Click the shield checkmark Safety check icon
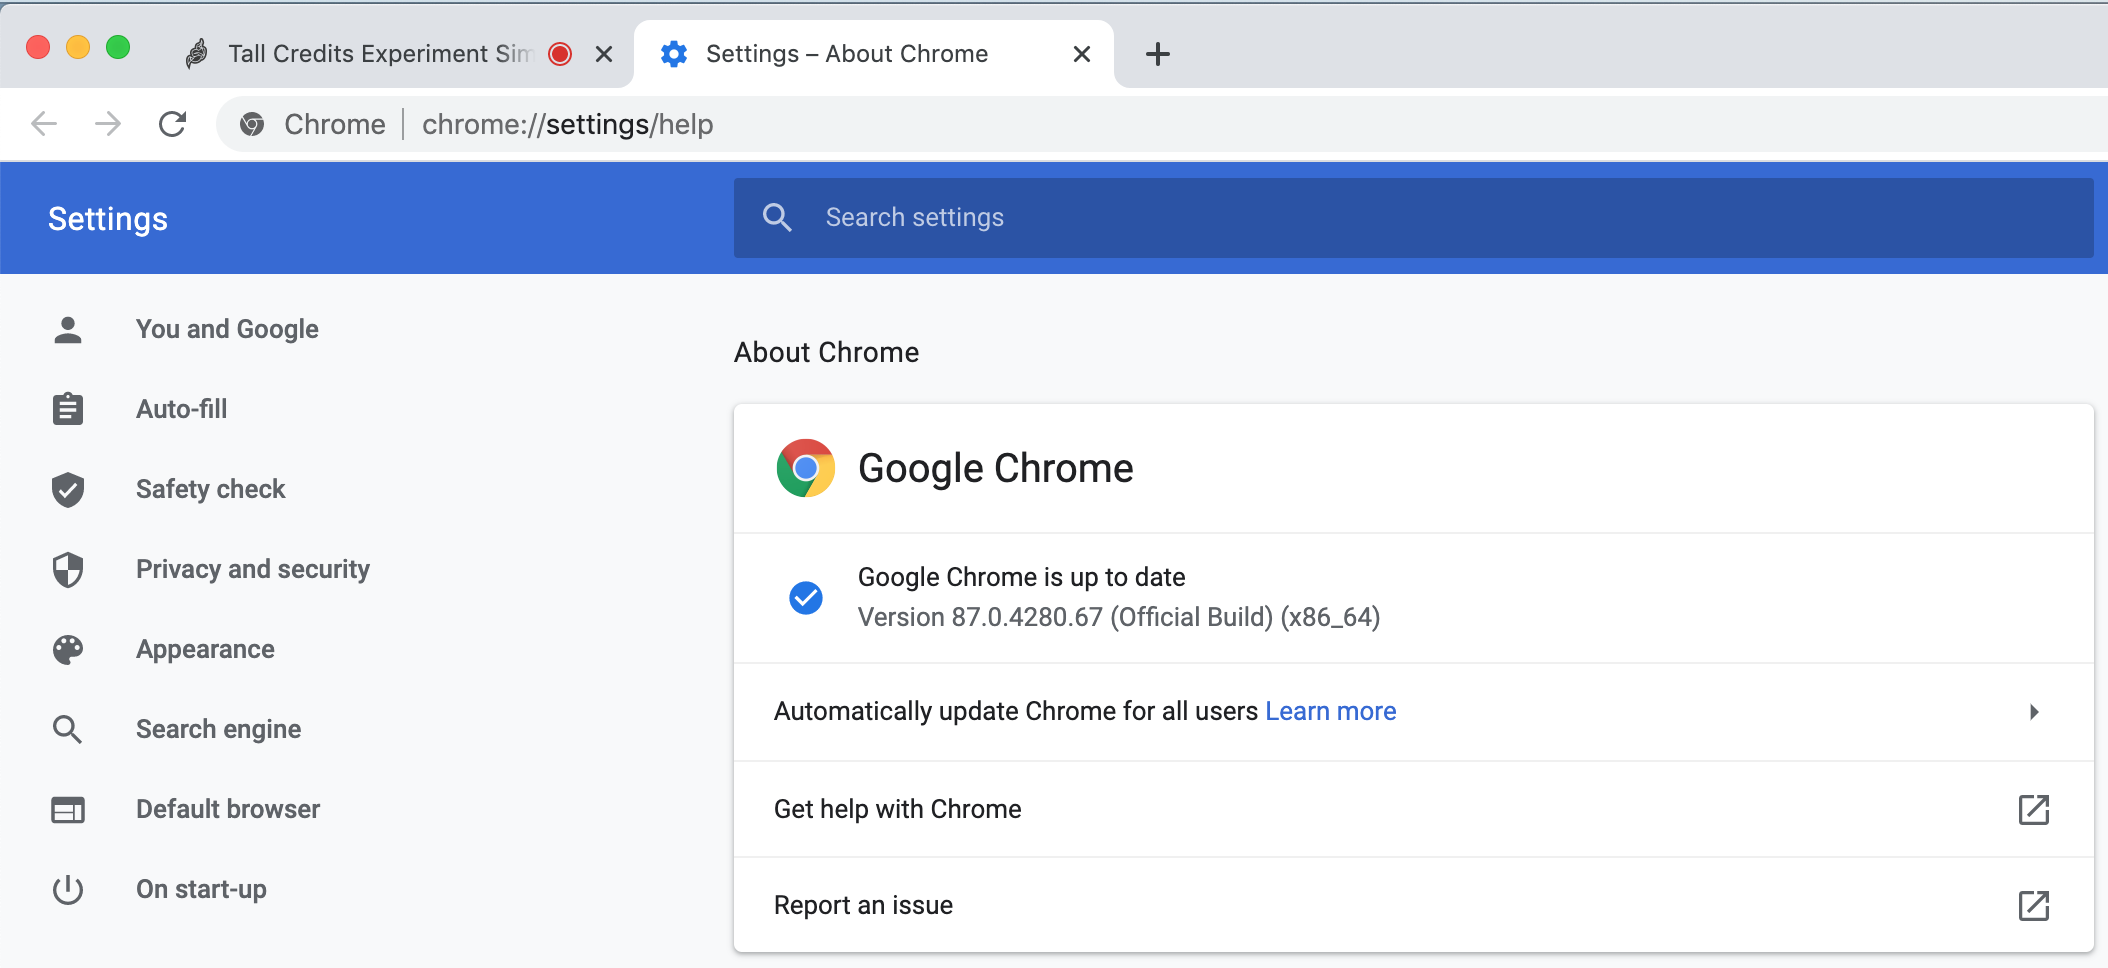The image size is (2108, 968). [x=68, y=489]
